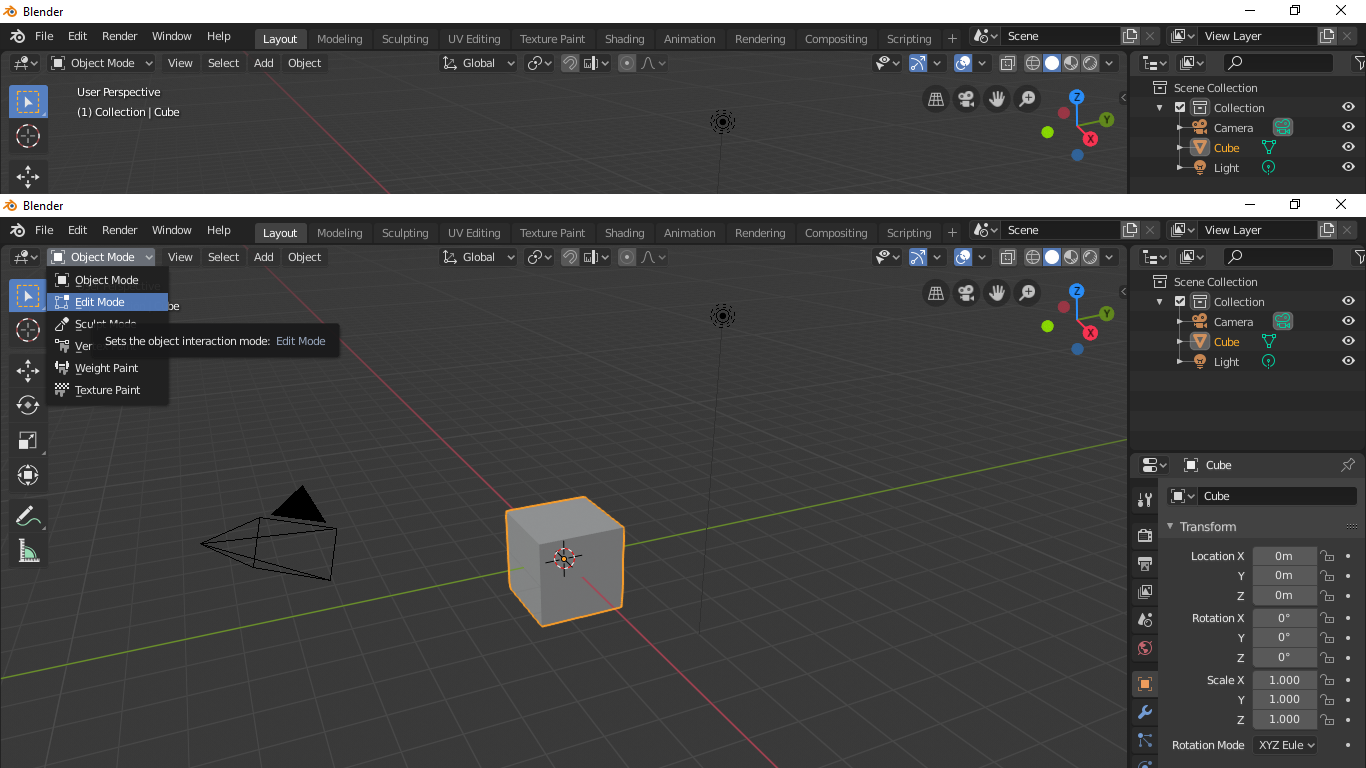1366x768 pixels.
Task: Open the World Properties tab
Action: tap(1143, 648)
